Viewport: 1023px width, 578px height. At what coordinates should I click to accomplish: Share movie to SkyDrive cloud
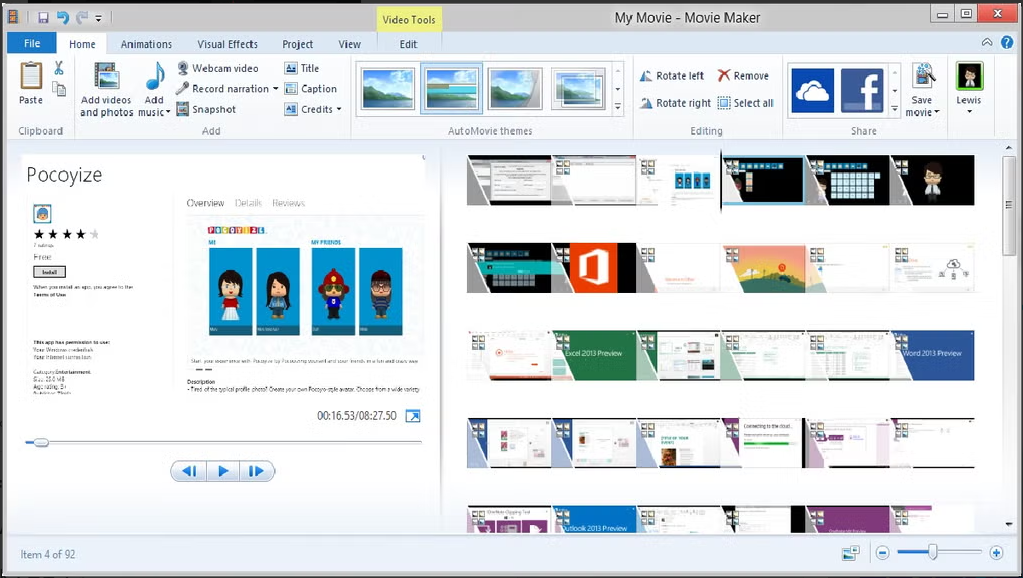(x=812, y=90)
